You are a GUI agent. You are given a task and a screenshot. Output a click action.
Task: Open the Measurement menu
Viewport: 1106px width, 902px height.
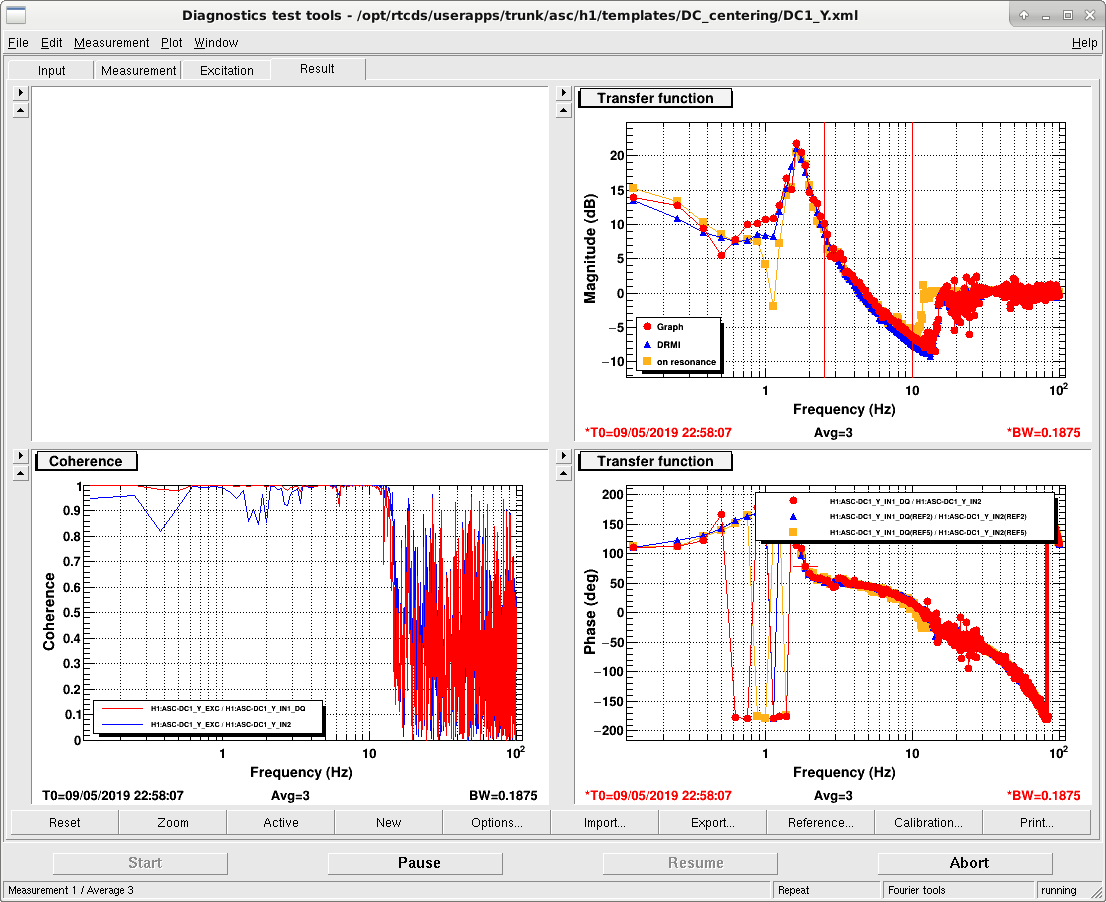coord(111,43)
